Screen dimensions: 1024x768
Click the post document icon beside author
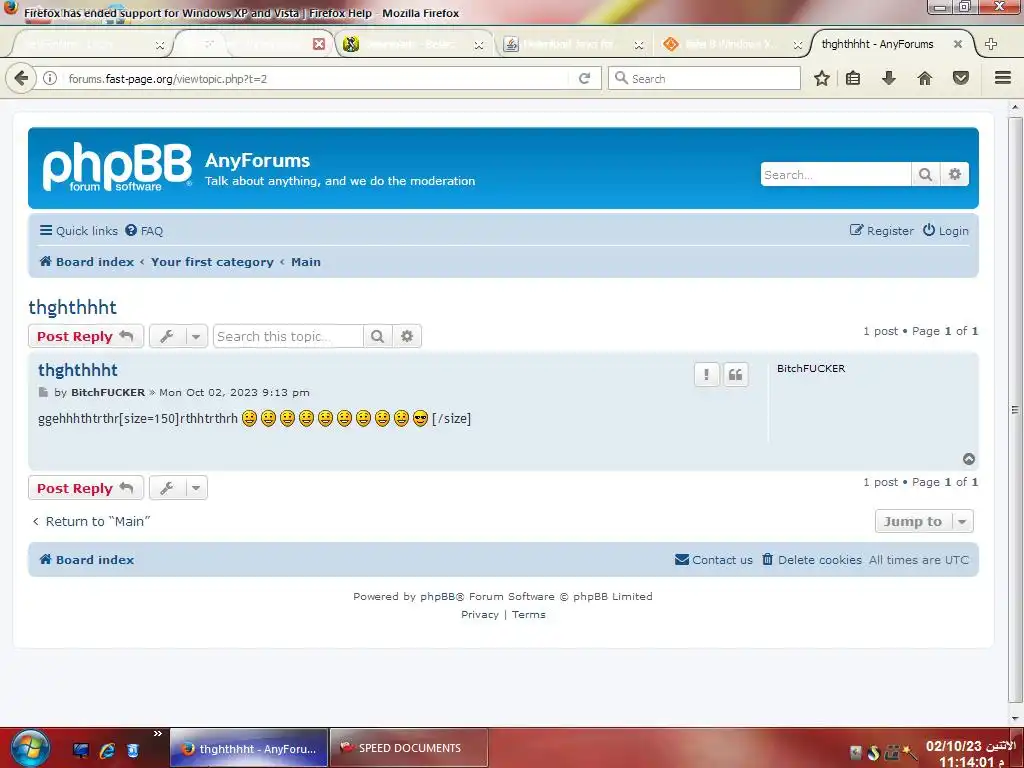pos(43,392)
